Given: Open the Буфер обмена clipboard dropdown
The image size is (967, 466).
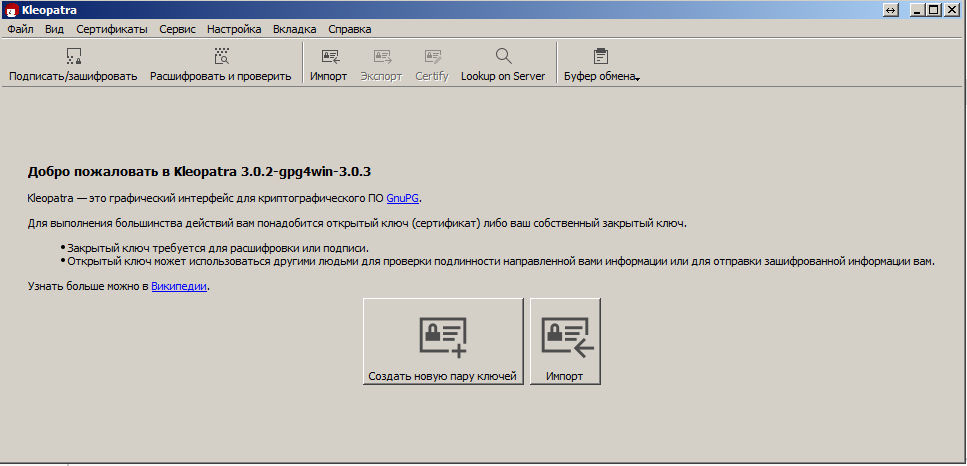Looking at the screenshot, I should pos(601,64).
